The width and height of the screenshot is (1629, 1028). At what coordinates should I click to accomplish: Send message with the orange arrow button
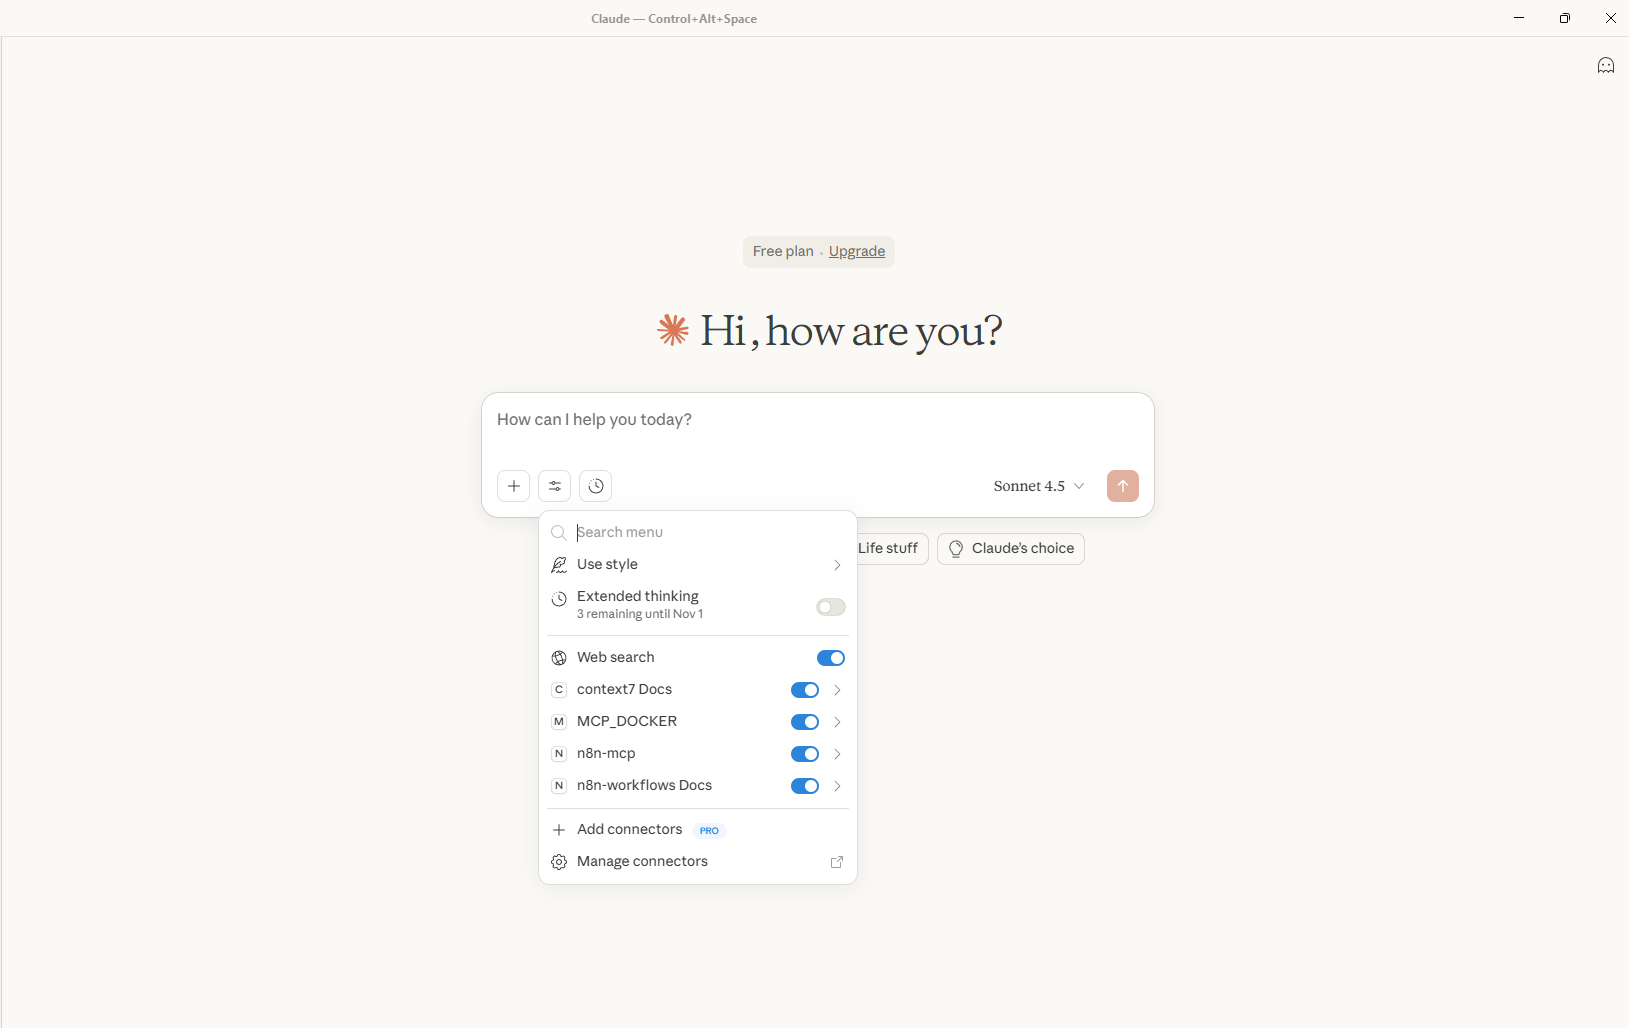pos(1123,486)
